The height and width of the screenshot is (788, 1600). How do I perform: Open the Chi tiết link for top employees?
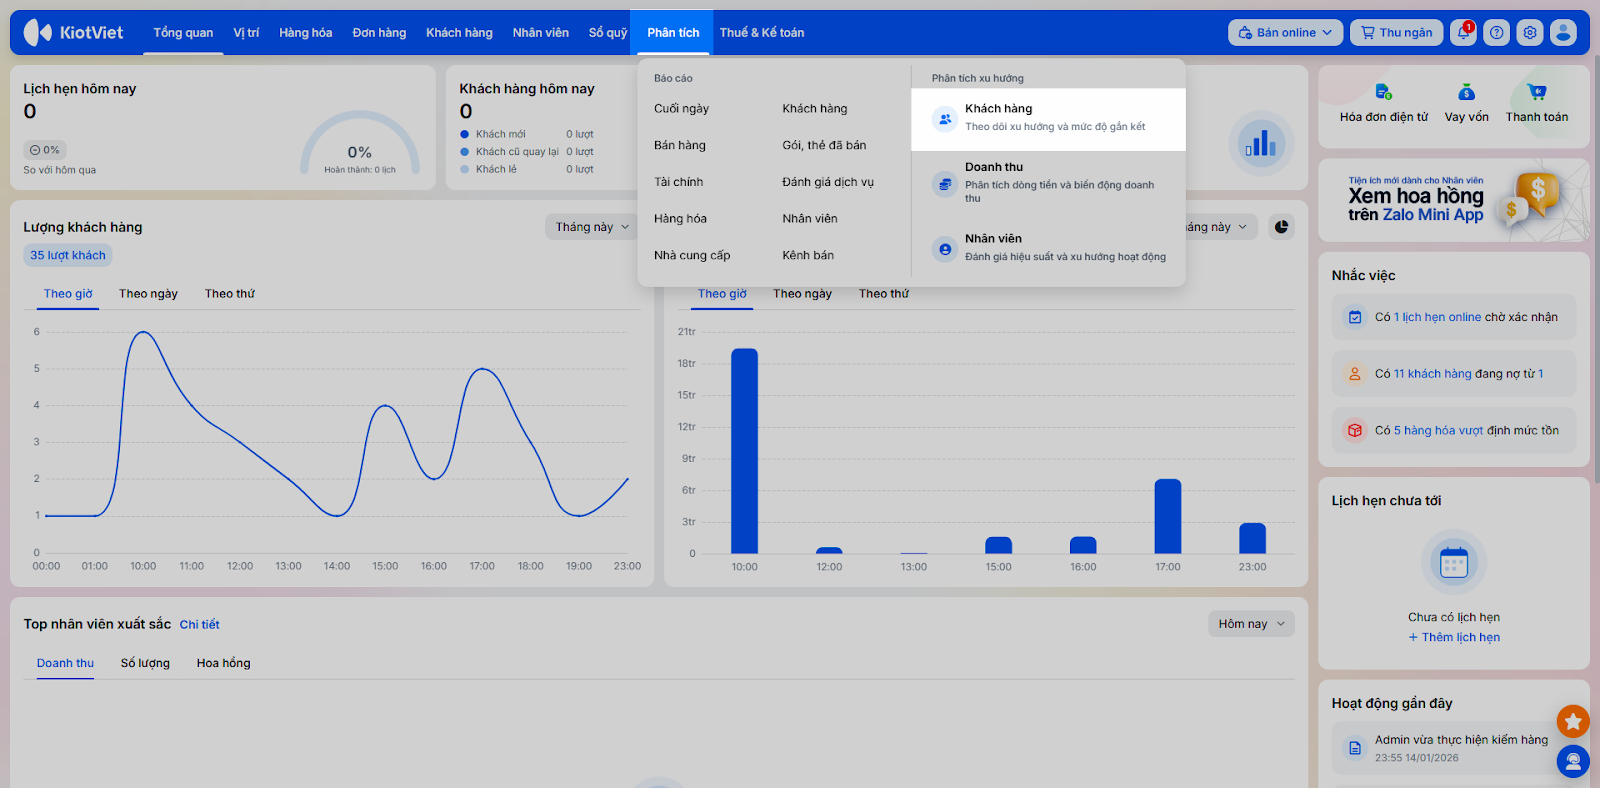[199, 625]
